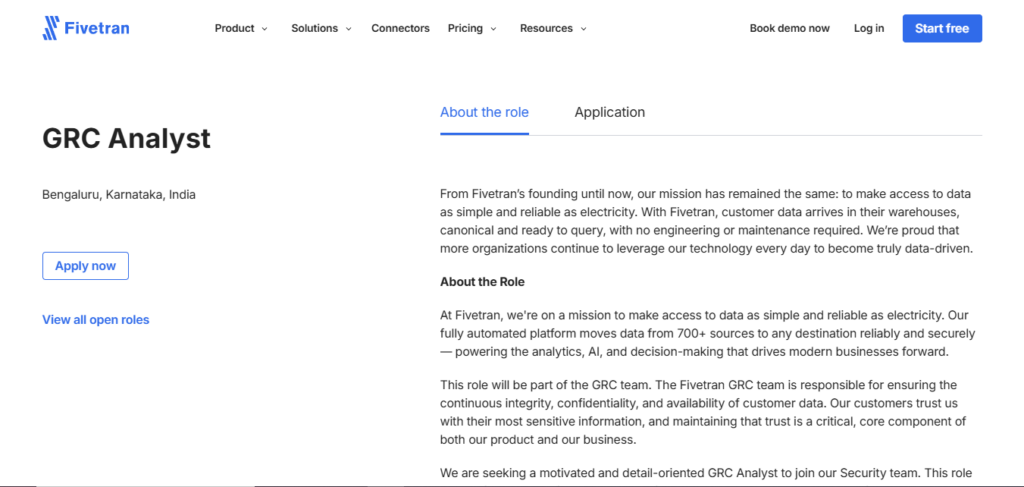Expand the Pricing chevron arrow

[493, 29]
